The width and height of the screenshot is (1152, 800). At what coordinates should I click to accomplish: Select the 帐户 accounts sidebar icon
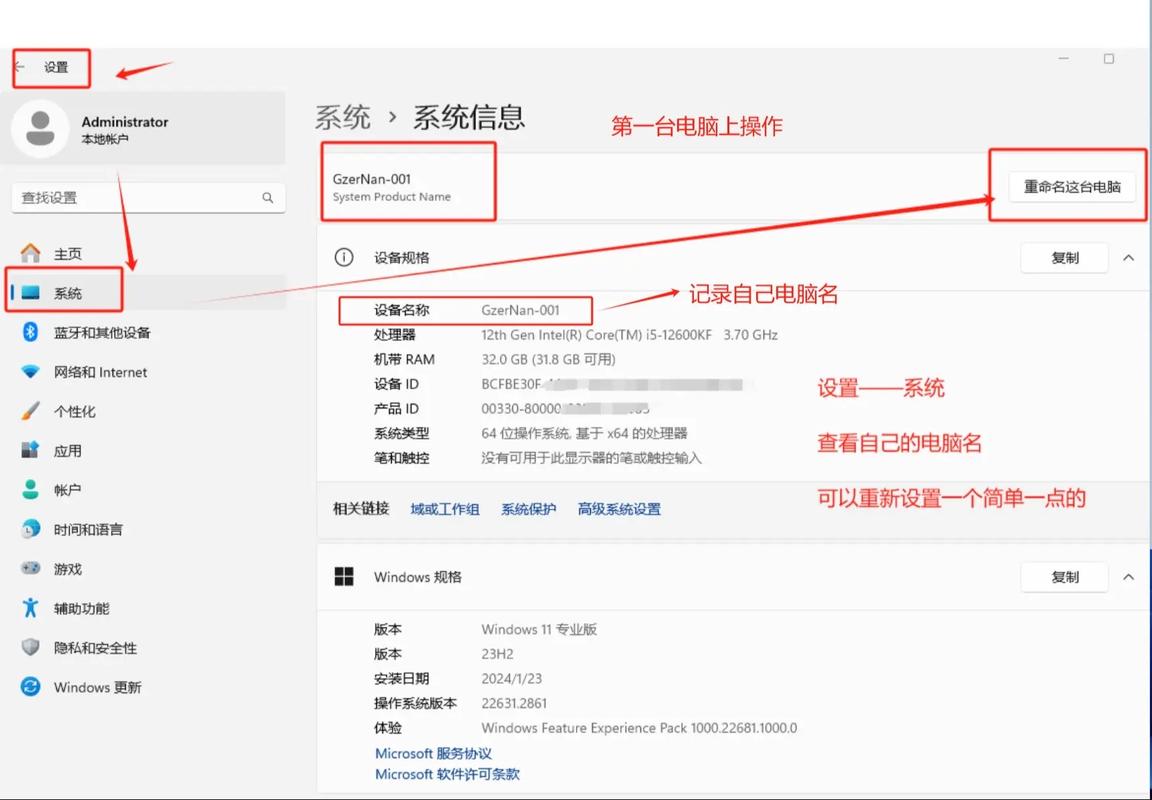pos(29,489)
